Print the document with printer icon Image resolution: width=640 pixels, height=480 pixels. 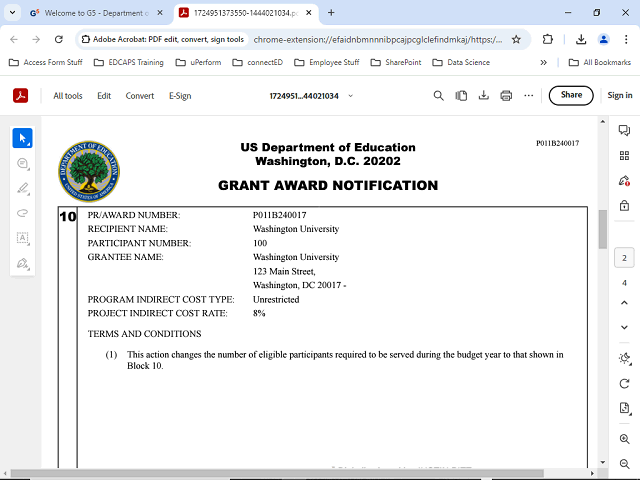point(506,96)
